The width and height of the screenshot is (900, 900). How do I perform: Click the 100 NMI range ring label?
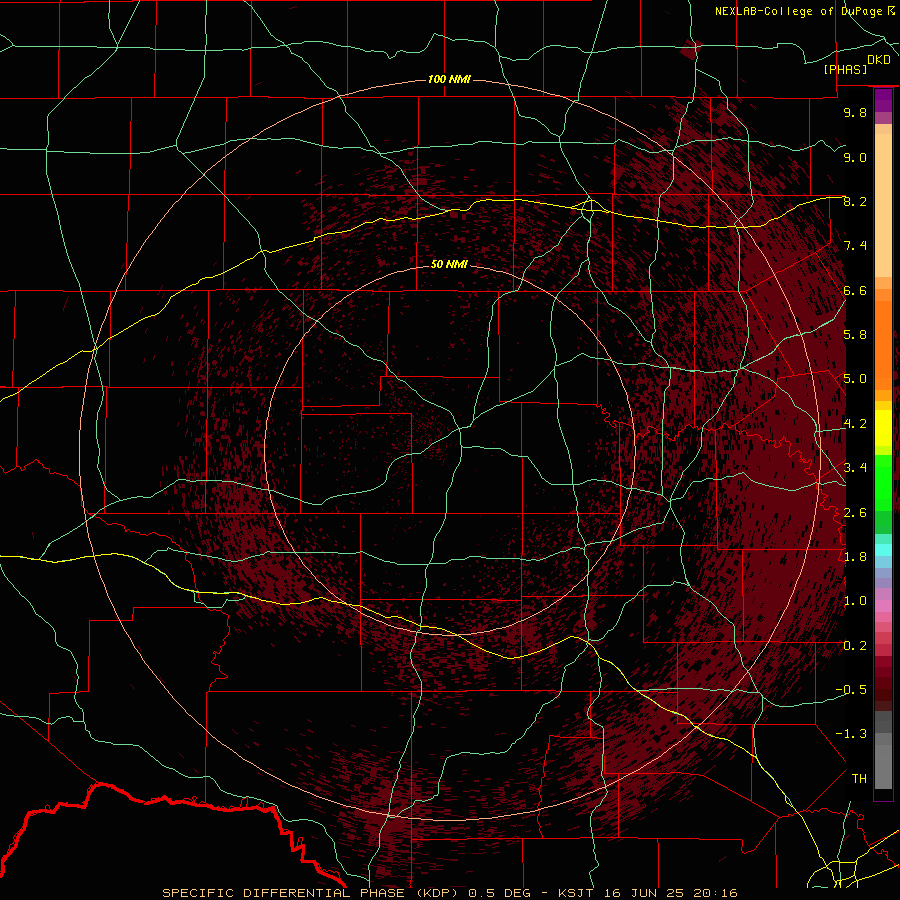click(449, 79)
